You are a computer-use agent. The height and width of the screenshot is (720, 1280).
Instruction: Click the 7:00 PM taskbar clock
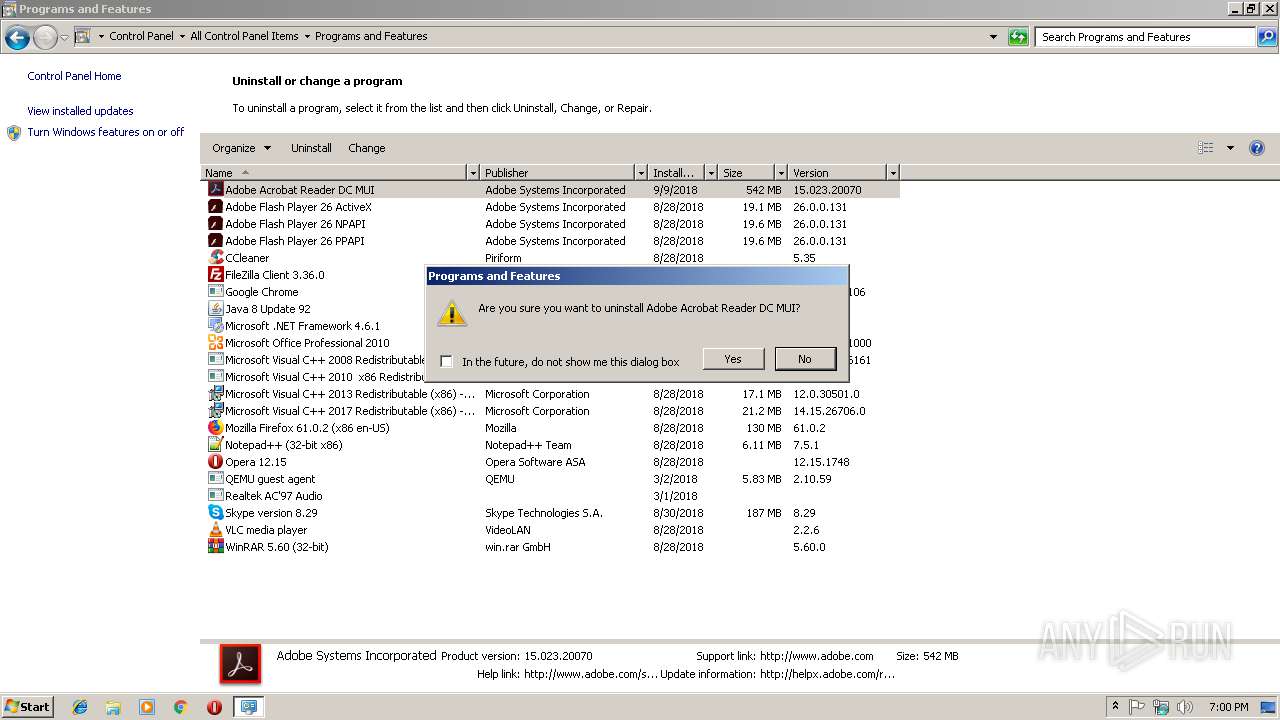1228,707
